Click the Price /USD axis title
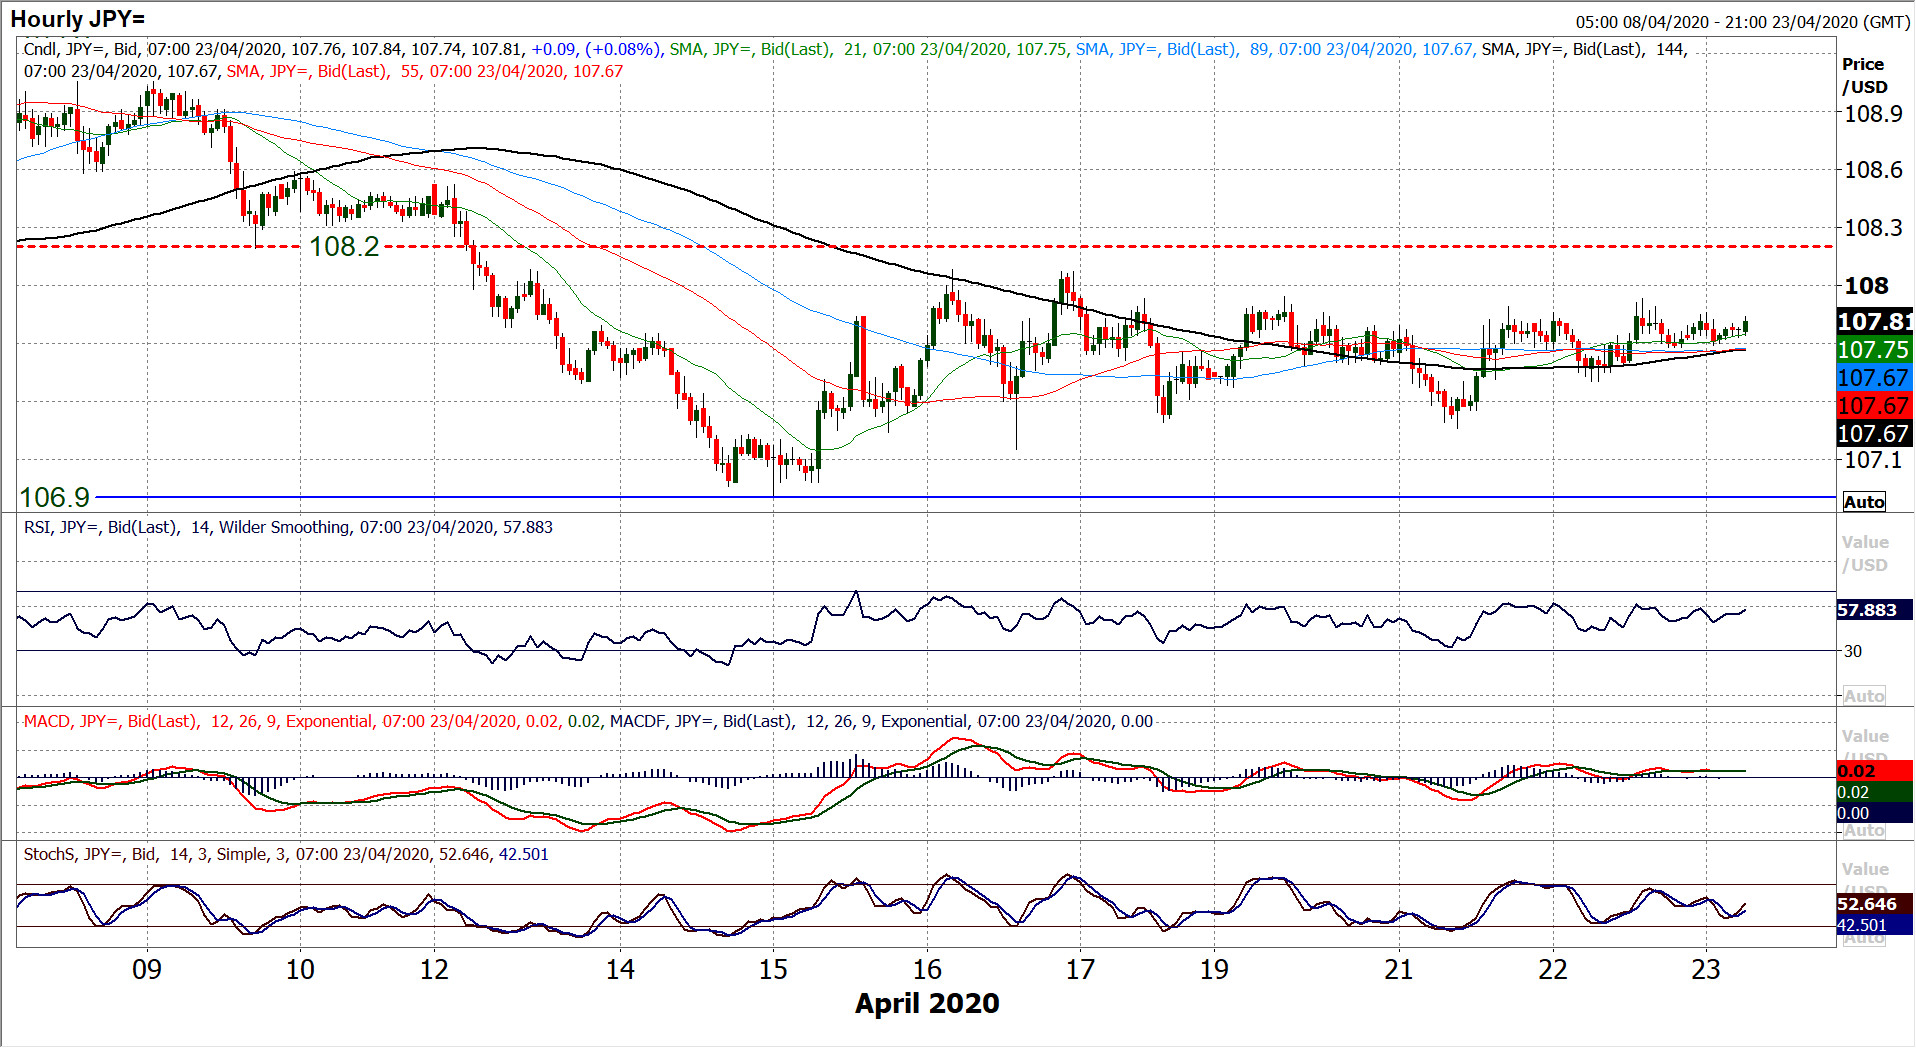Viewport: 1916px width, 1048px height. coord(1865,75)
